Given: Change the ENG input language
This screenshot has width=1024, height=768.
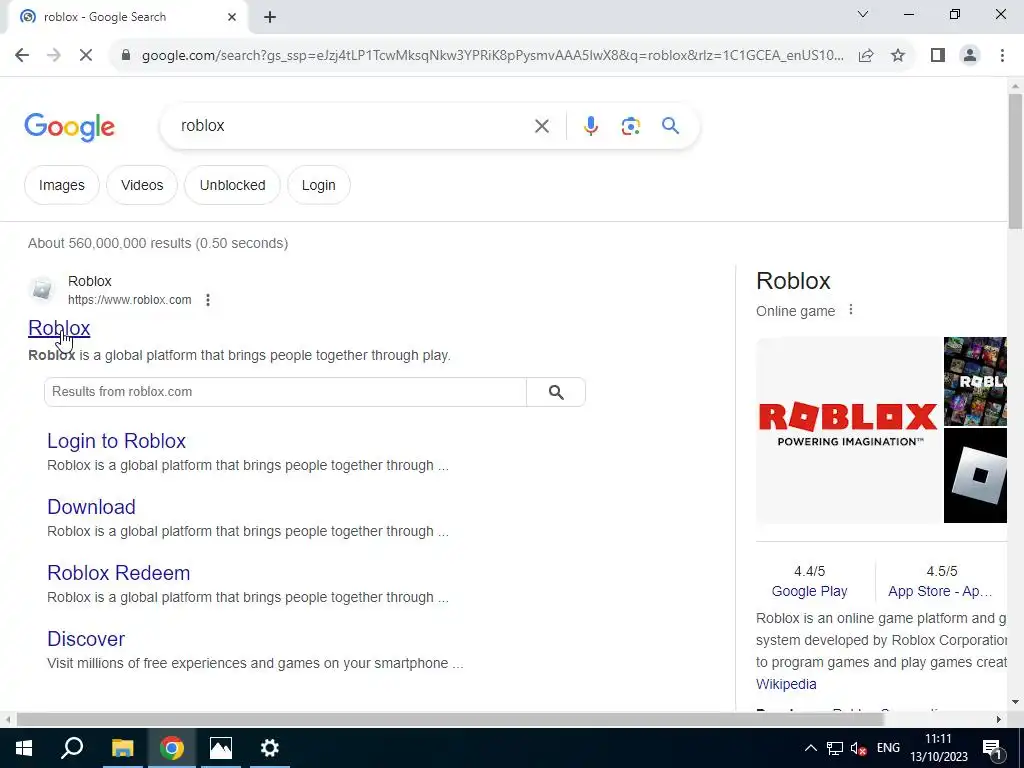Looking at the screenshot, I should pos(888,748).
